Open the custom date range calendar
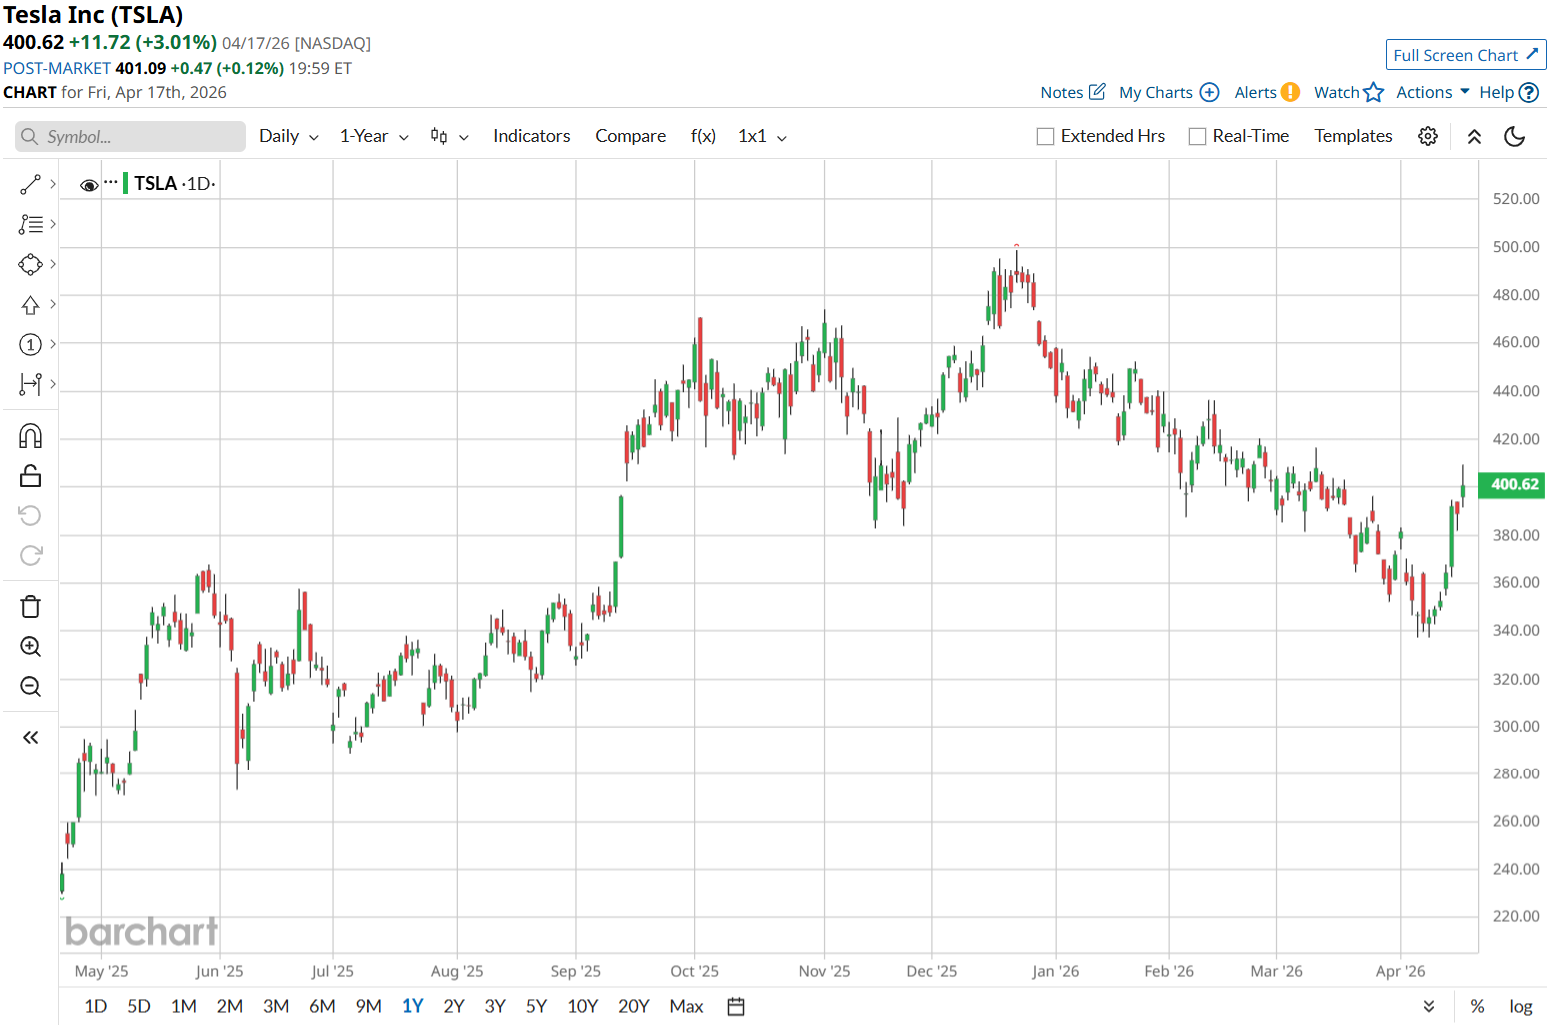The image size is (1547, 1025). click(736, 1007)
